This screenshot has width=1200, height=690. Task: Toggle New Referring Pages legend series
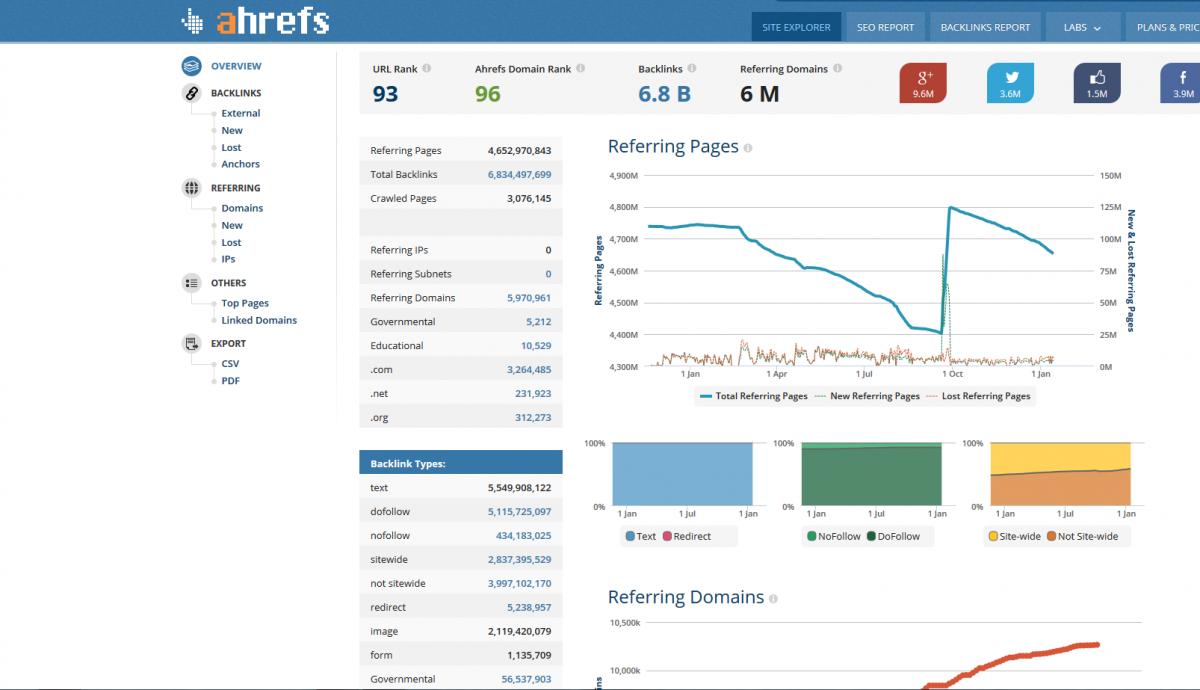[867, 396]
